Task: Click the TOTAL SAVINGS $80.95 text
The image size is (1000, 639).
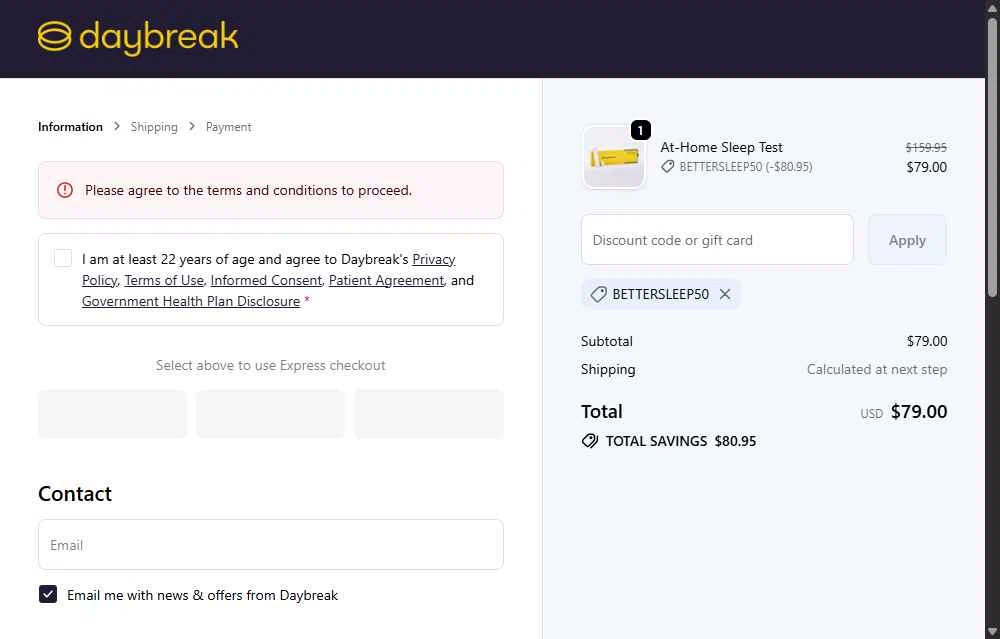Action: [680, 441]
